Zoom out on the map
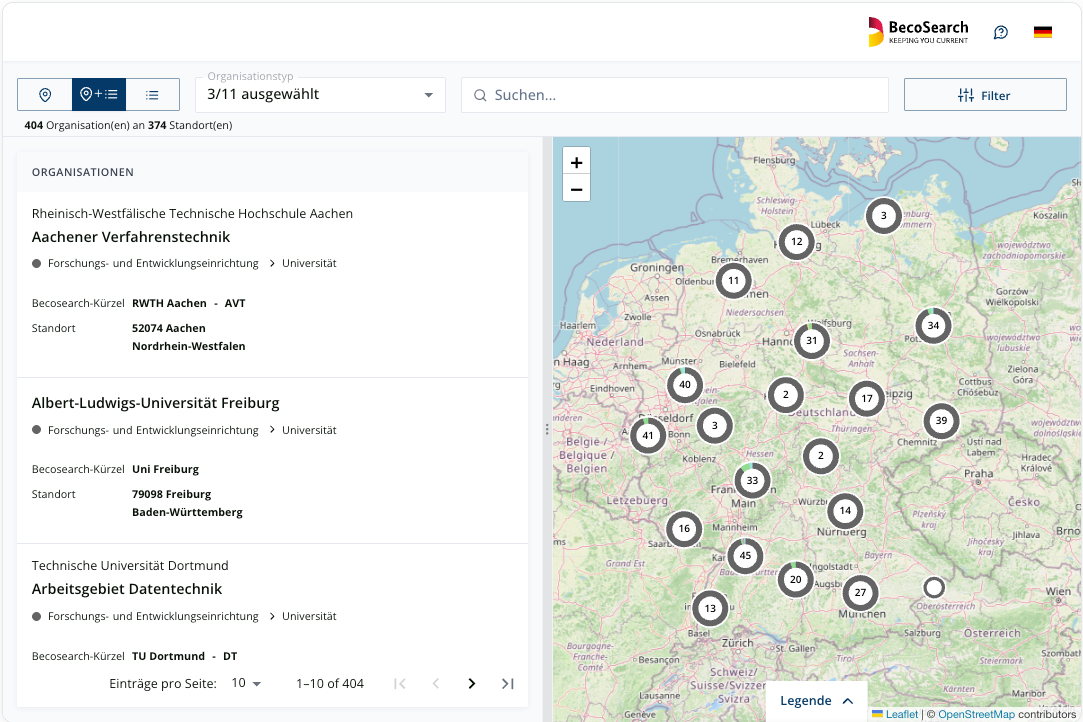The image size is (1083, 722). 577,189
